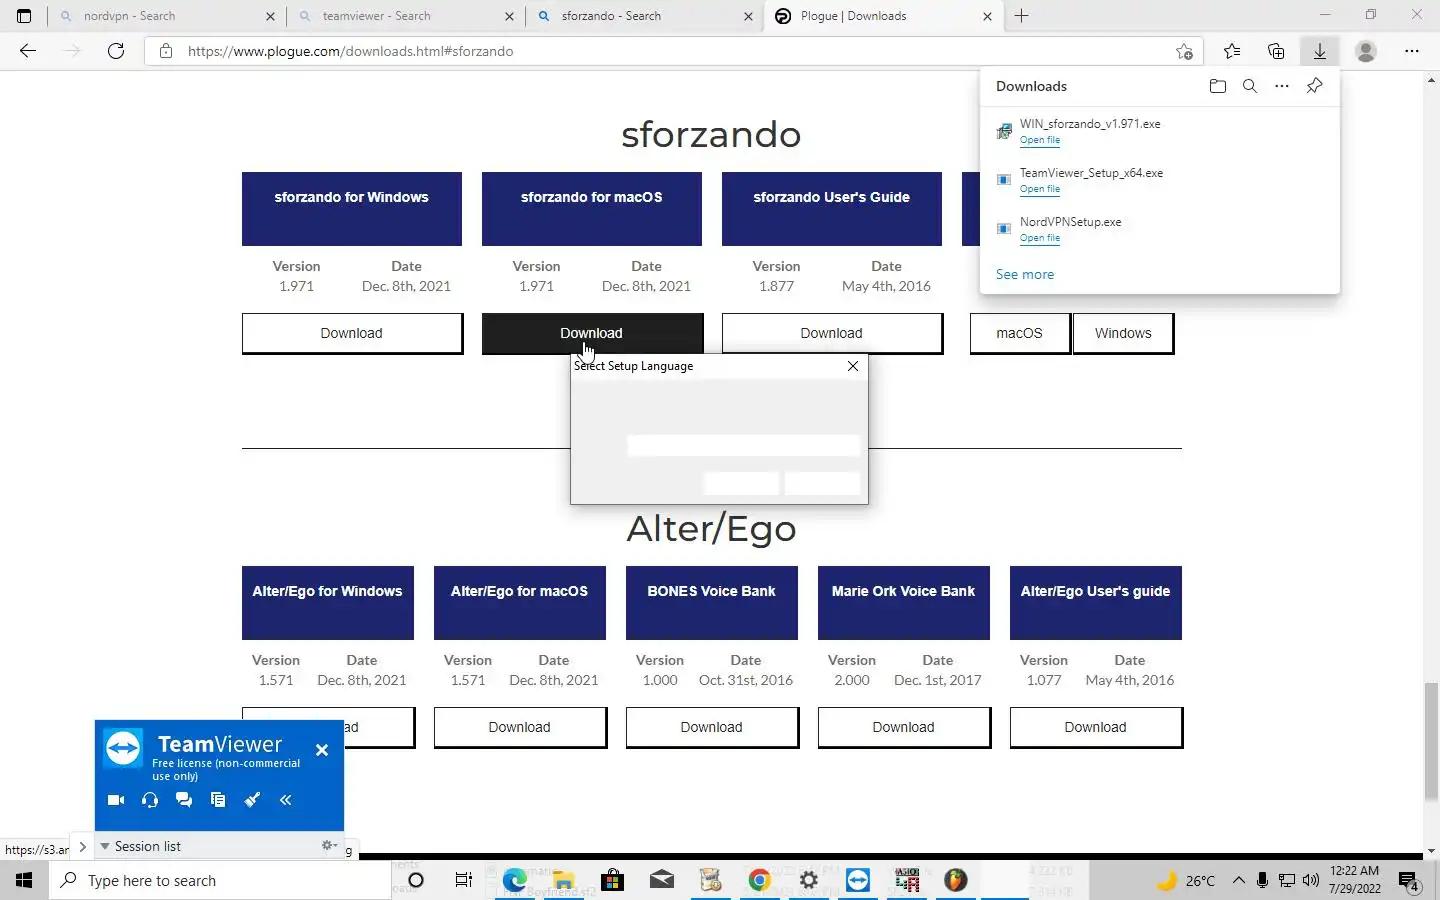Open TeamViewer on the taskbar
Screen dimensions: 1440x900
(x=858, y=880)
